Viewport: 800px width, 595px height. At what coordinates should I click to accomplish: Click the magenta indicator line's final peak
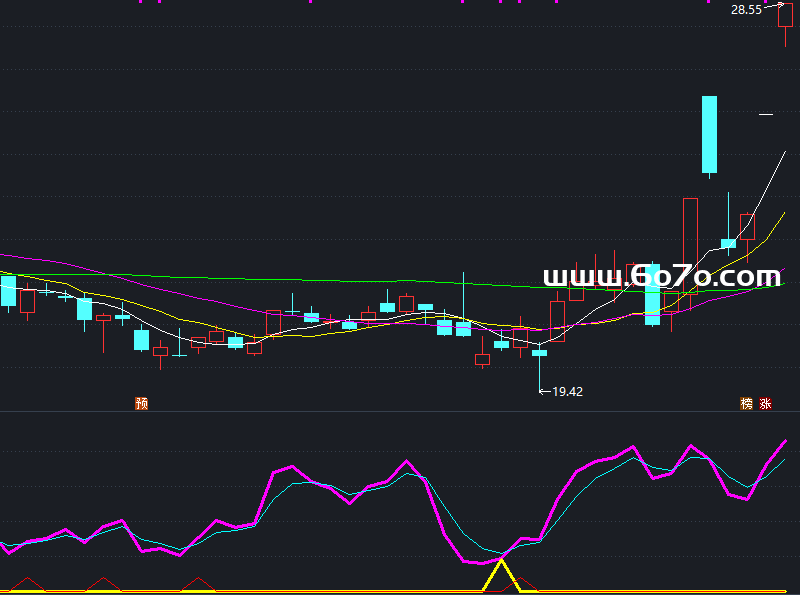786,440
